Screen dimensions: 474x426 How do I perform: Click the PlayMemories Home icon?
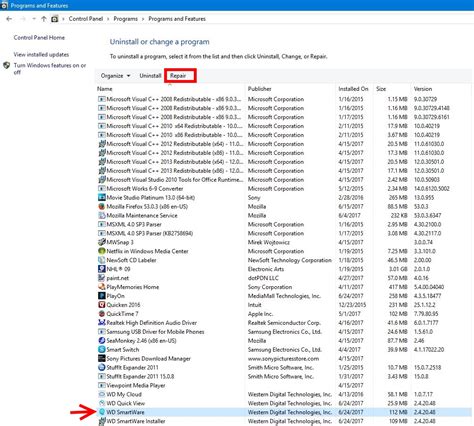102,287
